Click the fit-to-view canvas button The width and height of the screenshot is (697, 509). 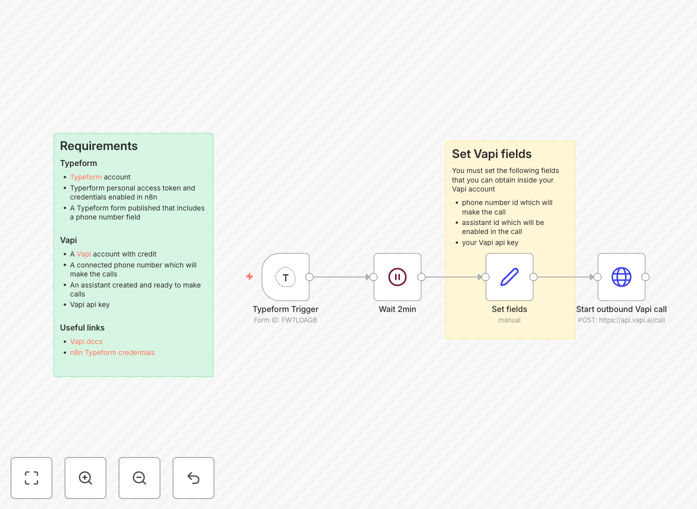[x=32, y=478]
